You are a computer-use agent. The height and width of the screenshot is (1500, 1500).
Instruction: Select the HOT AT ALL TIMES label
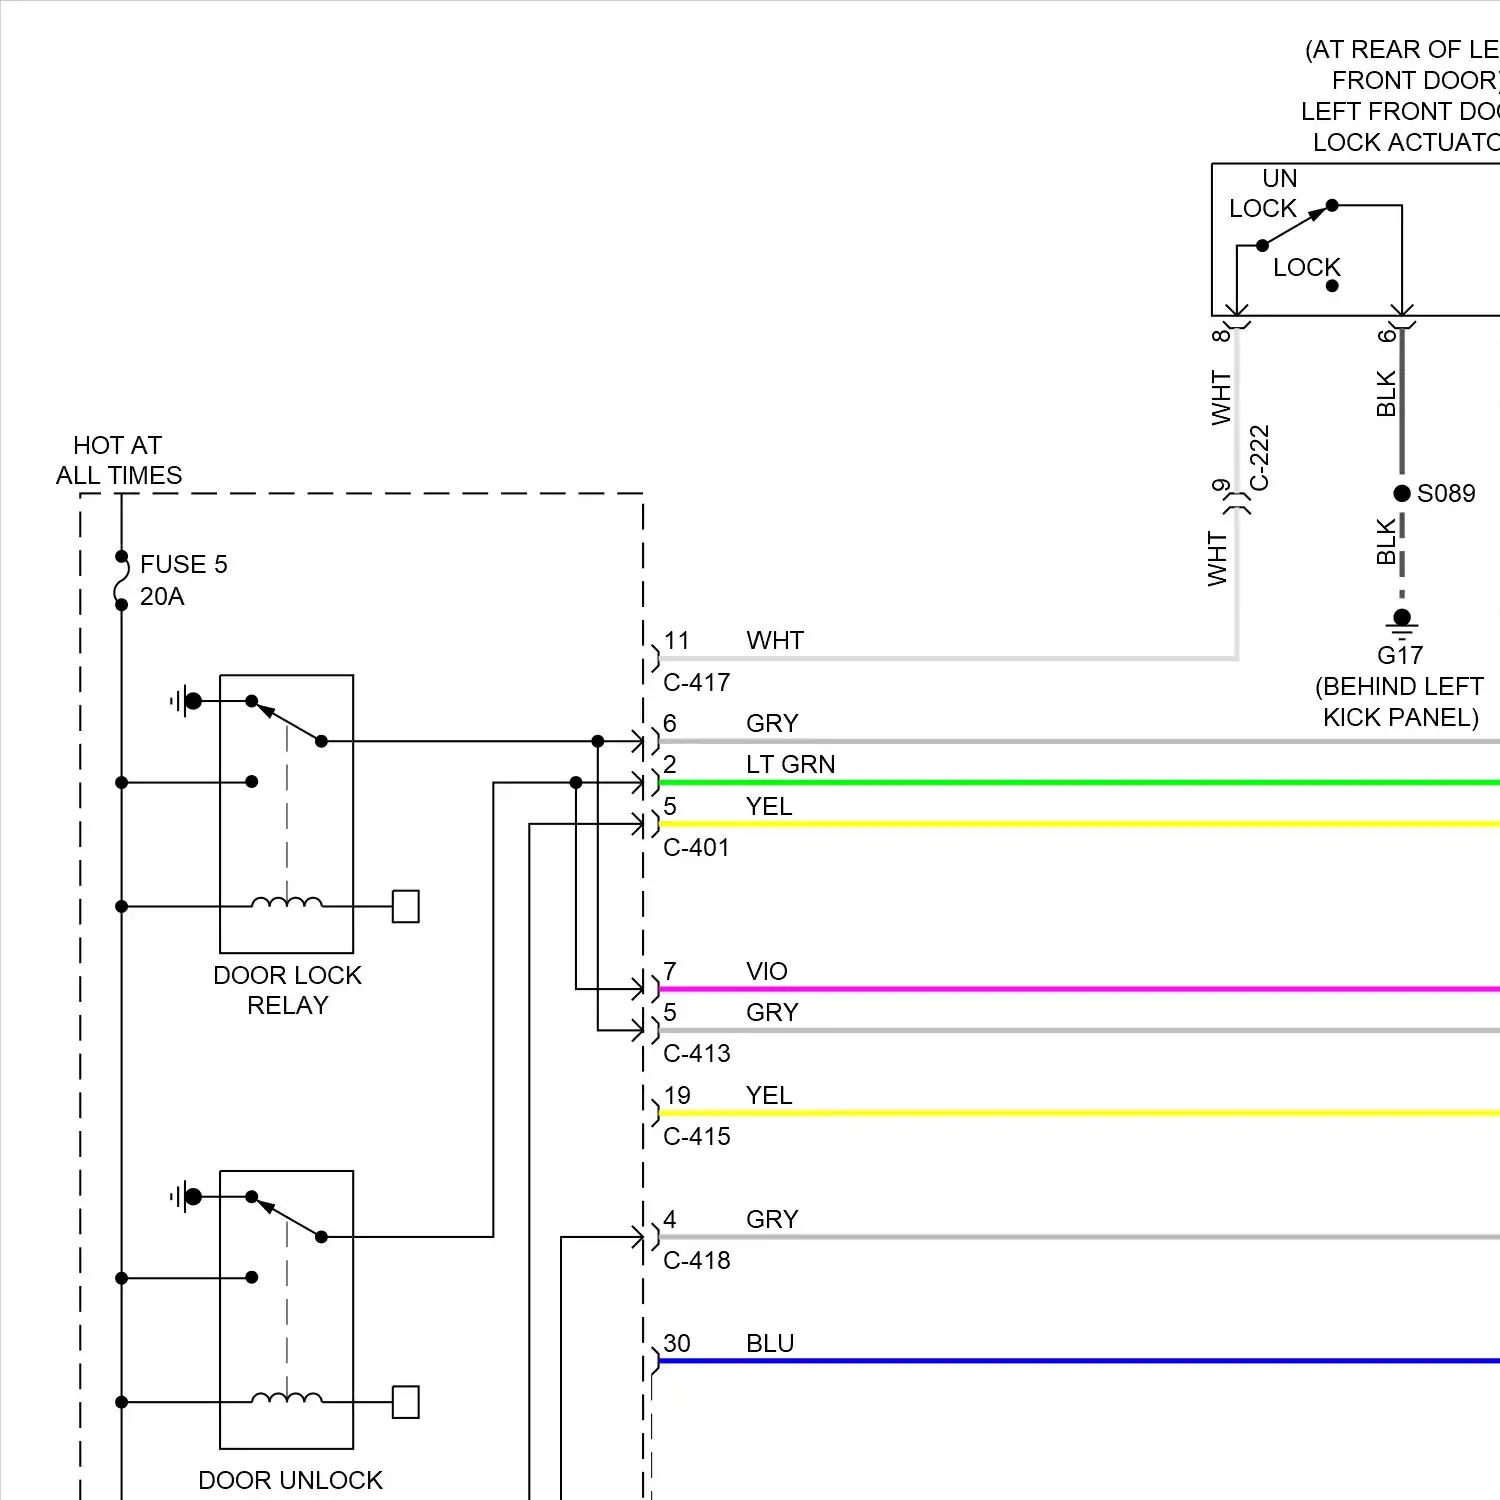click(119, 460)
